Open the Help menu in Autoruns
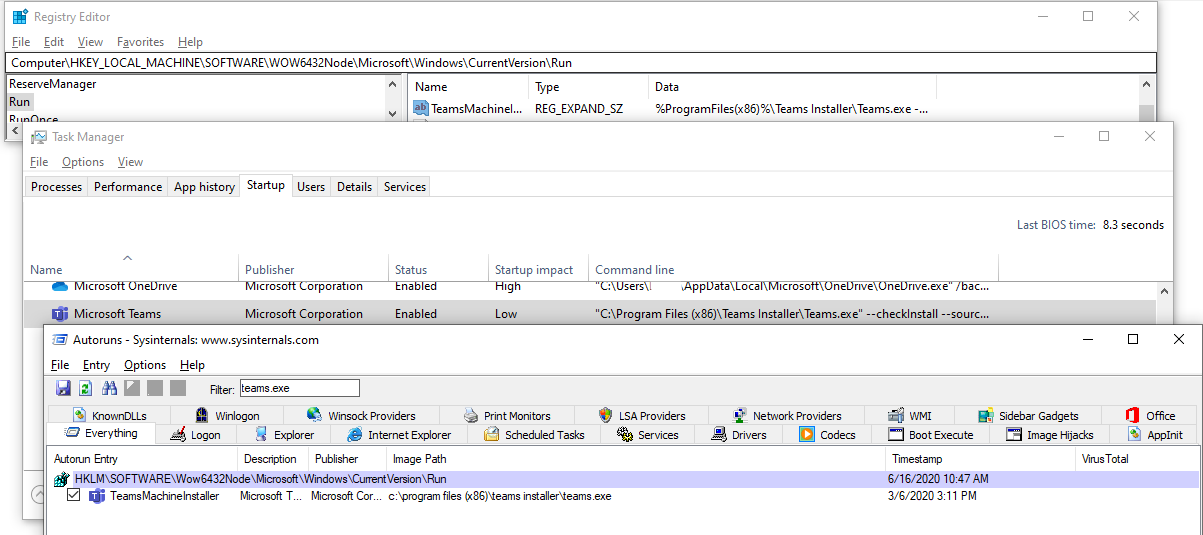Screen dimensions: 1203x535 [192, 365]
